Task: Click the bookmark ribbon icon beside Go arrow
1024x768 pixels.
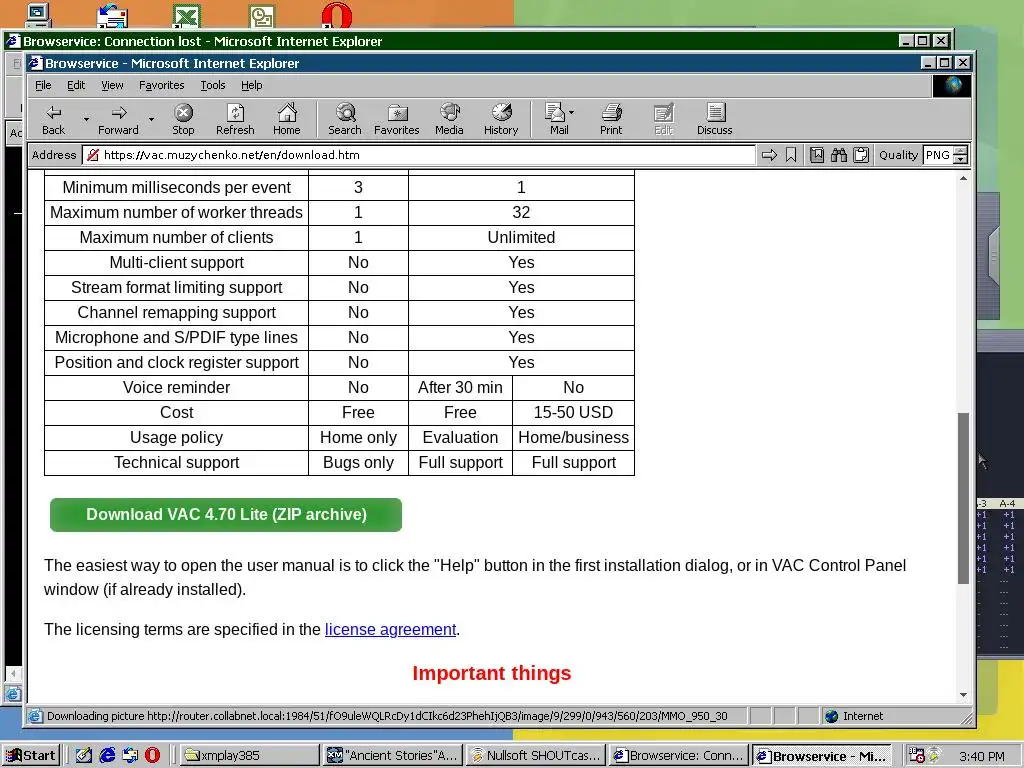Action: point(791,155)
